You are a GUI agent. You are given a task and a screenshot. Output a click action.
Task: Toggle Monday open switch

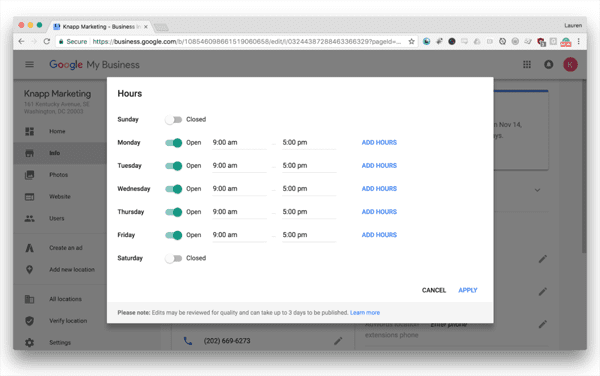tap(173, 143)
